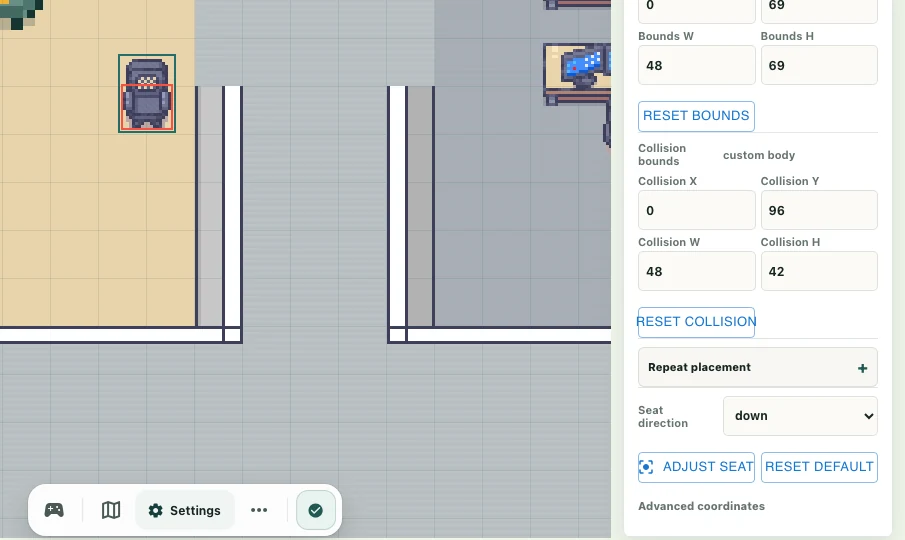Click the ADJUST SEAT button
This screenshot has height=540, width=905.
697,467
